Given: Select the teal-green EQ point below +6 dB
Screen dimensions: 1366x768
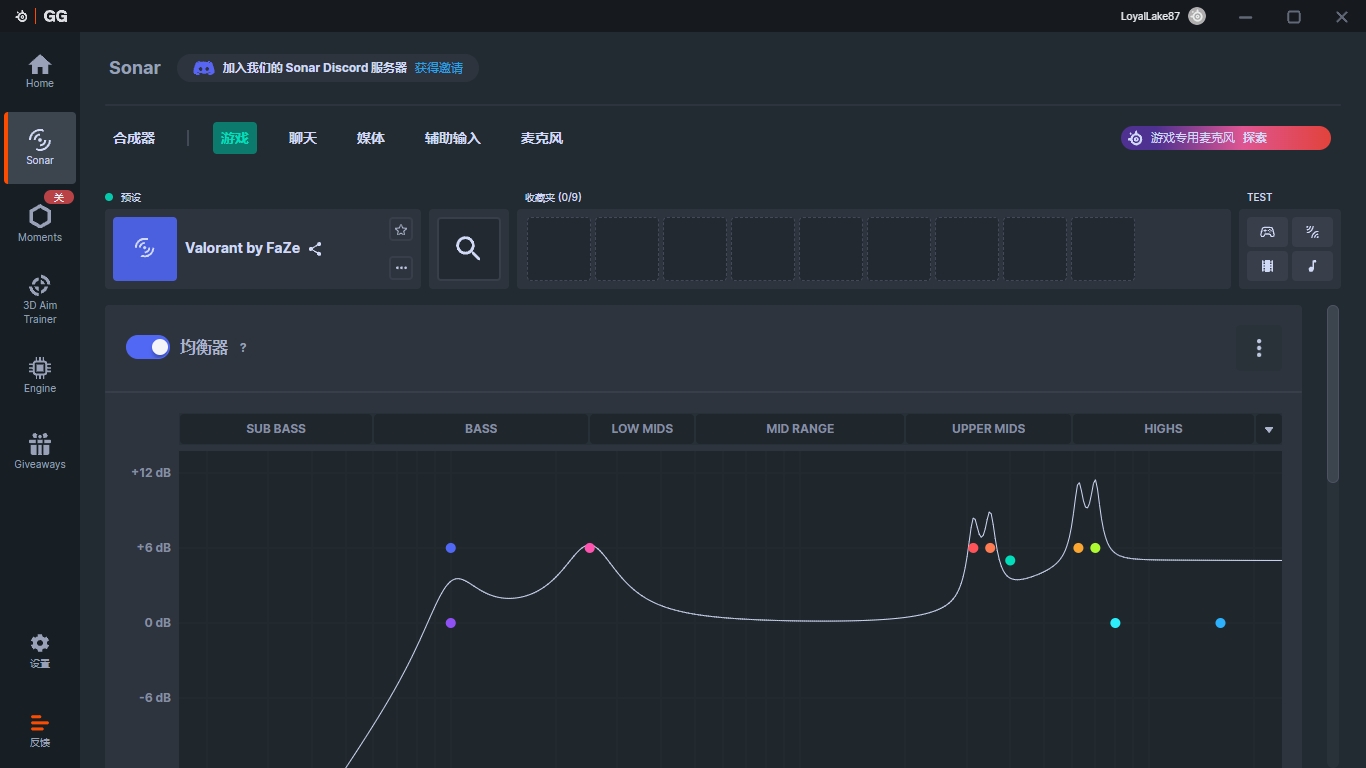Looking at the screenshot, I should click(x=1010, y=561).
